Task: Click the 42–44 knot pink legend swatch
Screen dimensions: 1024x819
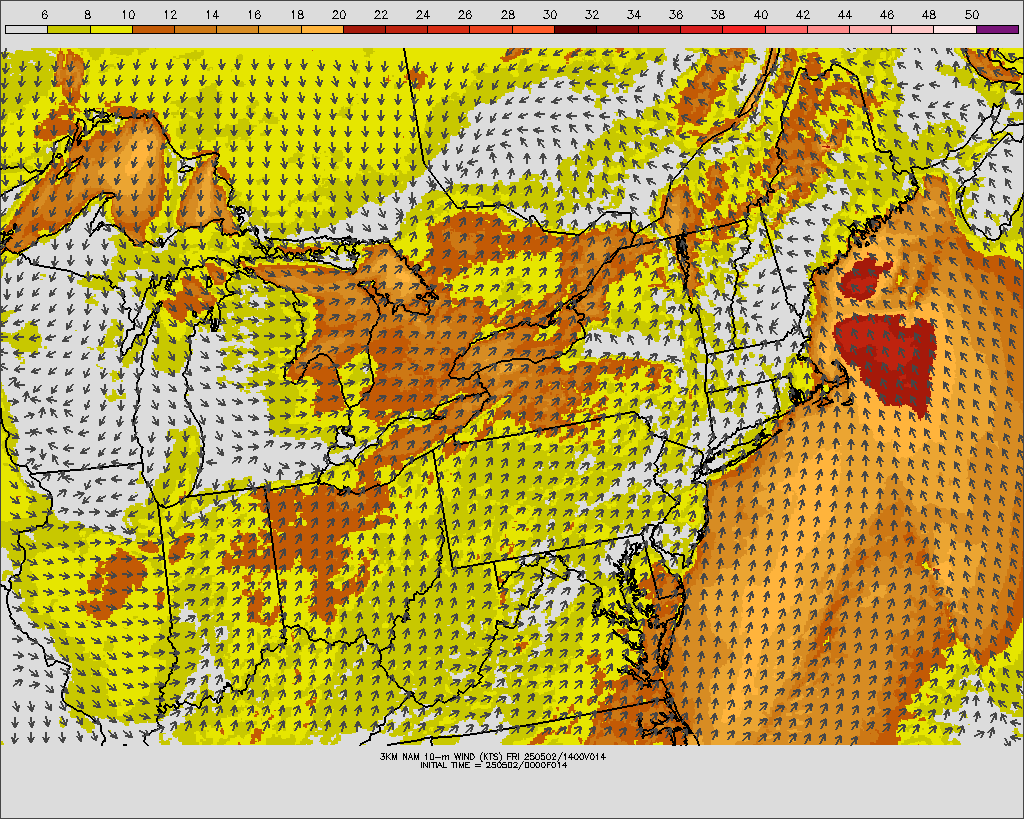Action: tap(829, 29)
